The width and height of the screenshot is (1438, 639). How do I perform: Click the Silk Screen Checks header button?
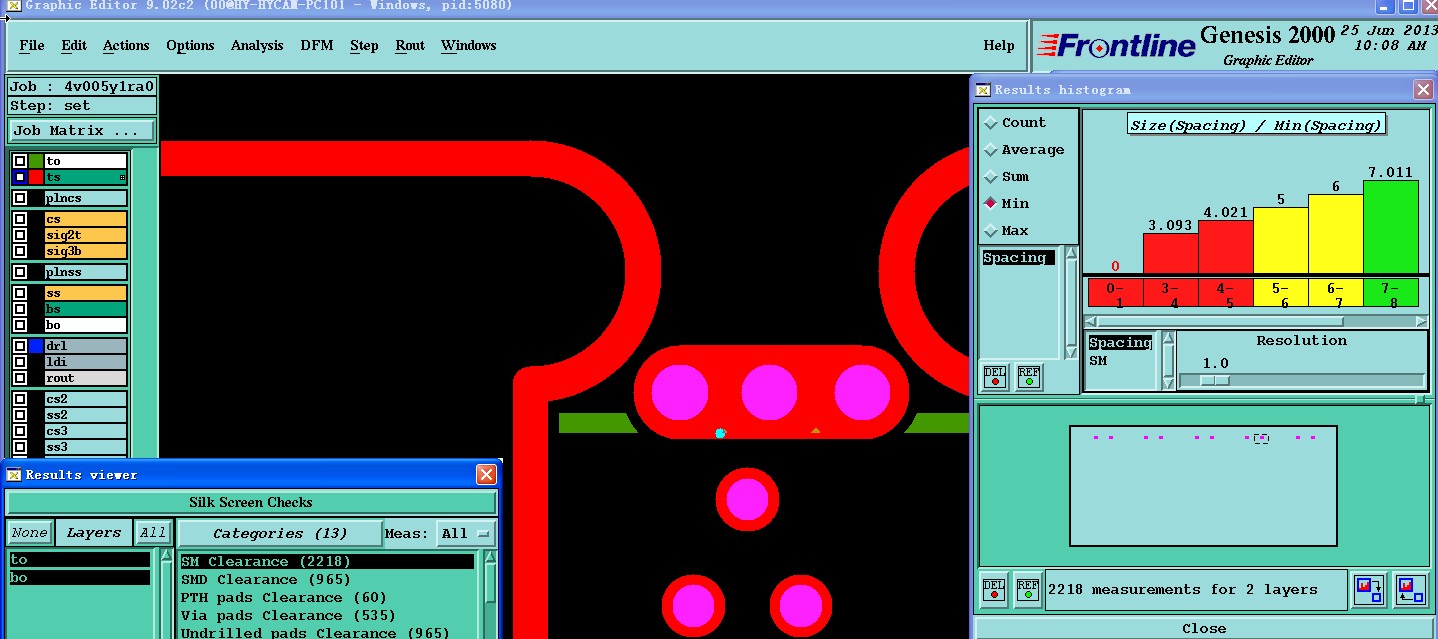(251, 503)
